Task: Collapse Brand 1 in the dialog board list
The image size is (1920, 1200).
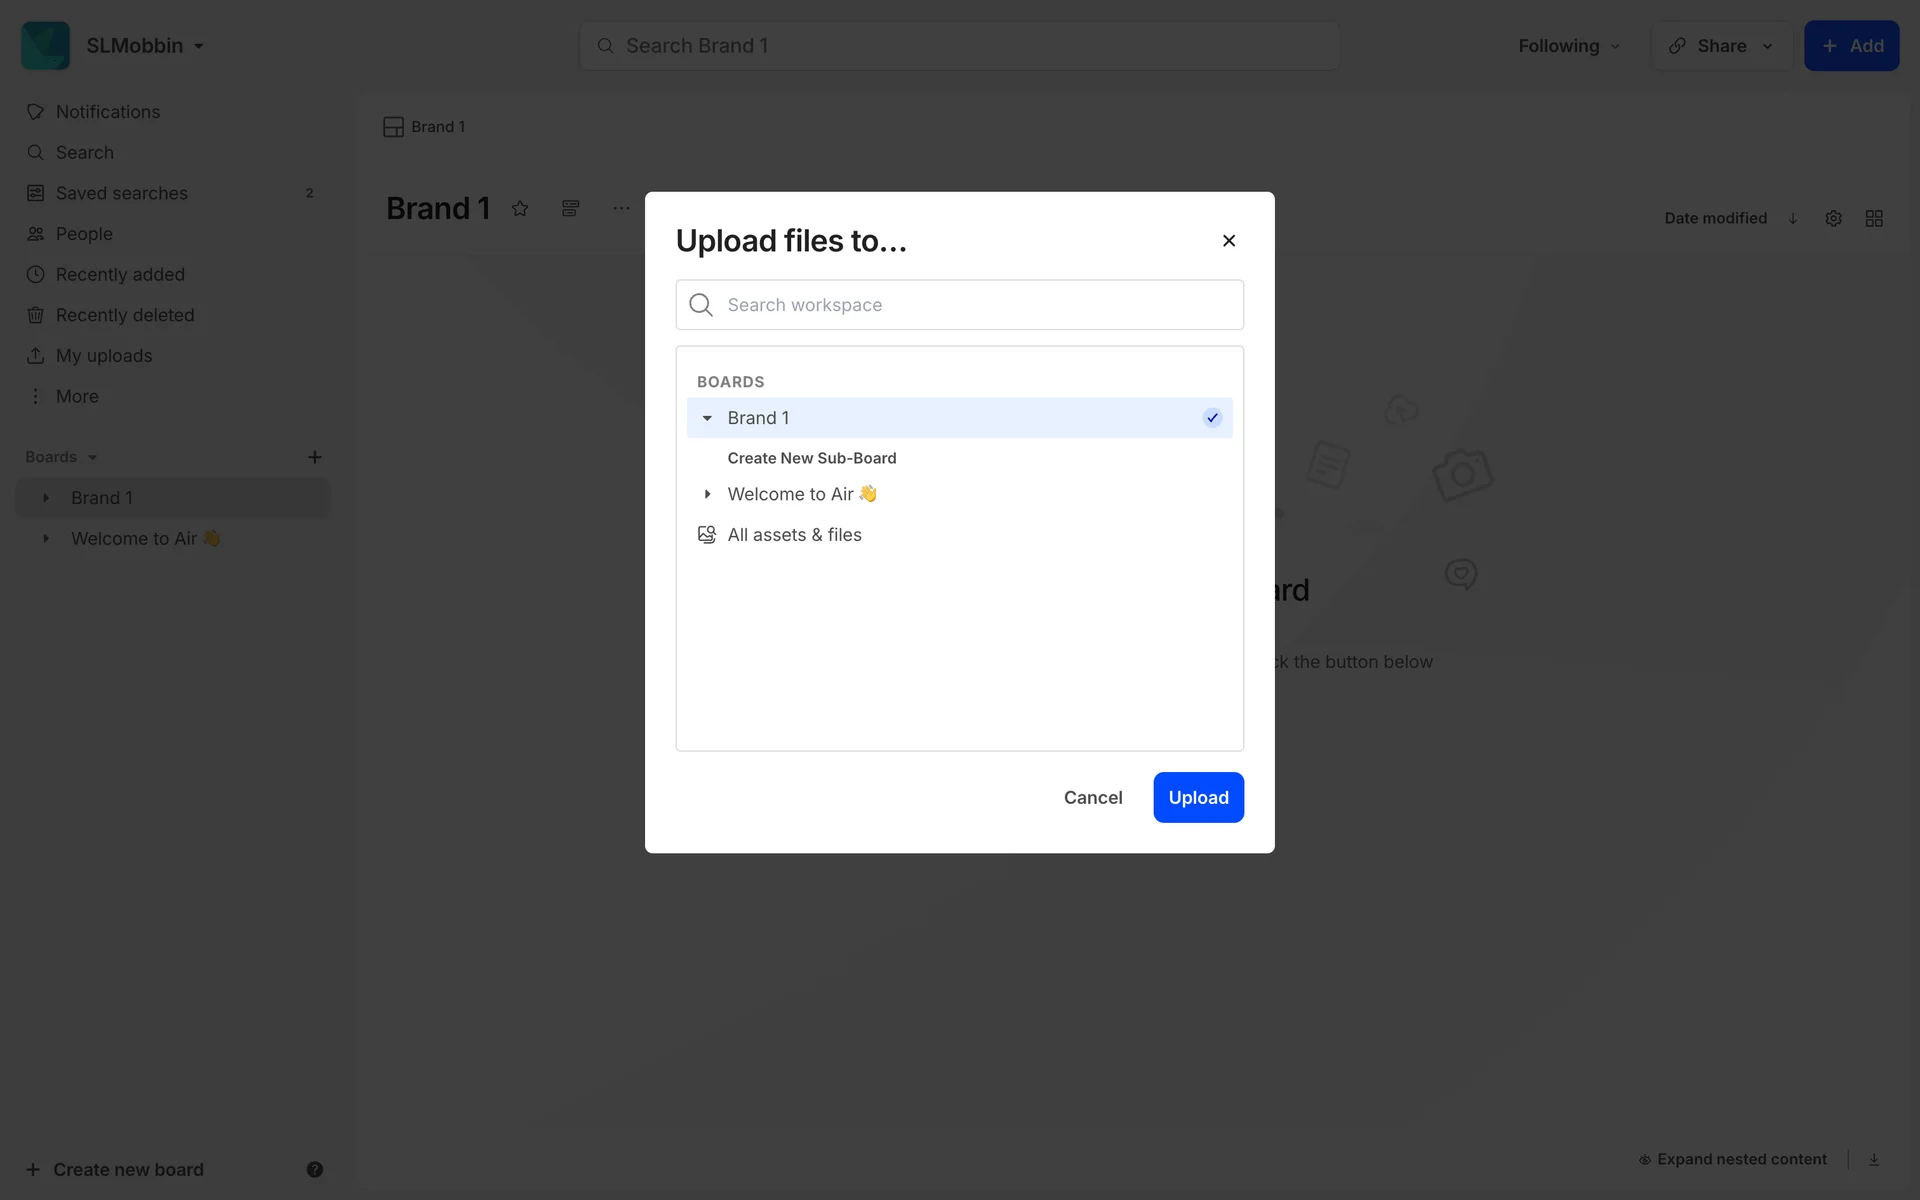Action: click(x=707, y=418)
